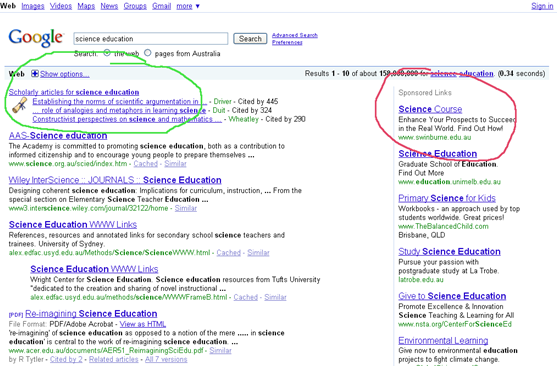Open 'Re-imagining Science Education' PDF result

coord(91,313)
